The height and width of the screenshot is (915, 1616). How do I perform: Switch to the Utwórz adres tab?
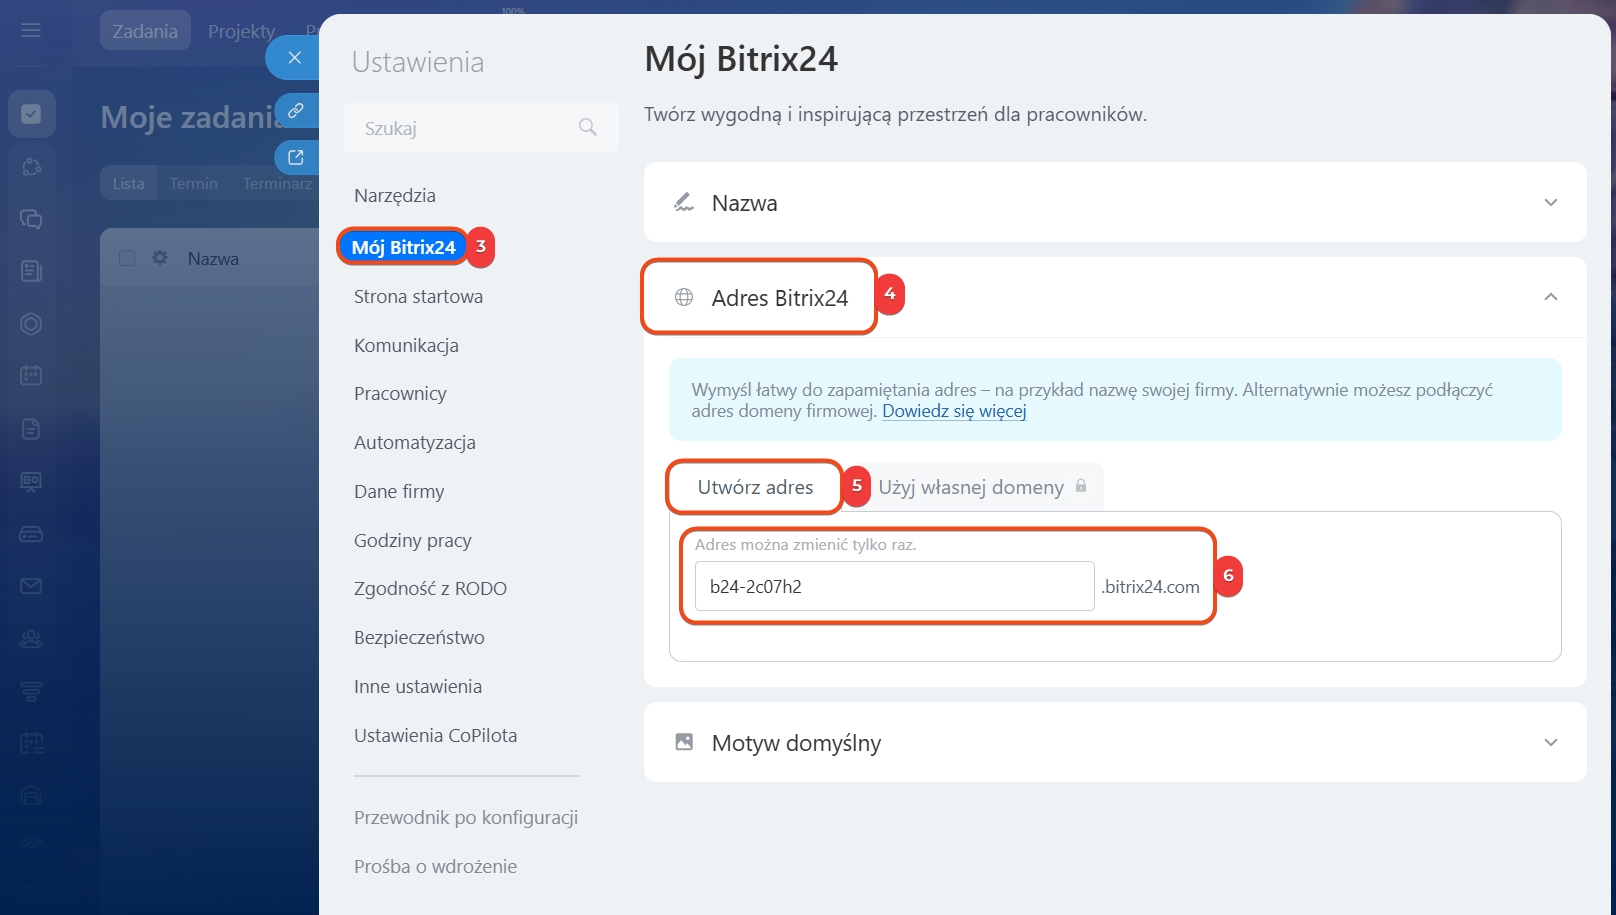pyautogui.click(x=755, y=487)
